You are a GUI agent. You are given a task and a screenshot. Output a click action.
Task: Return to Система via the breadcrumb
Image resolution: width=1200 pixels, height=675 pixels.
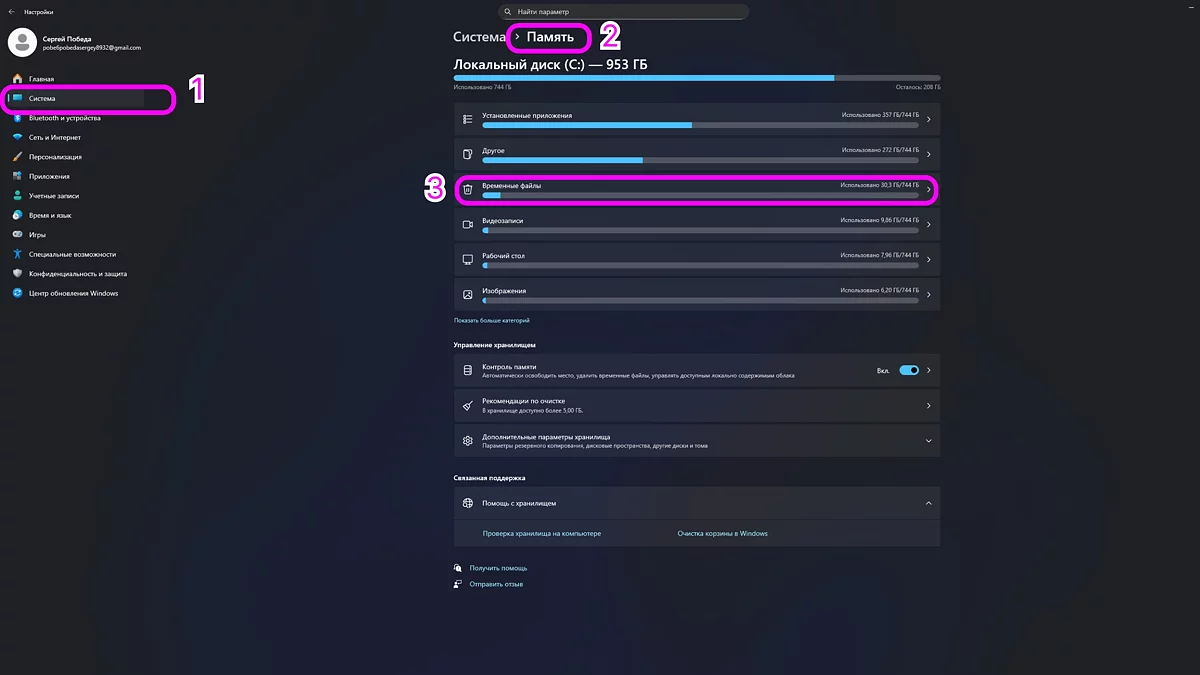(479, 35)
